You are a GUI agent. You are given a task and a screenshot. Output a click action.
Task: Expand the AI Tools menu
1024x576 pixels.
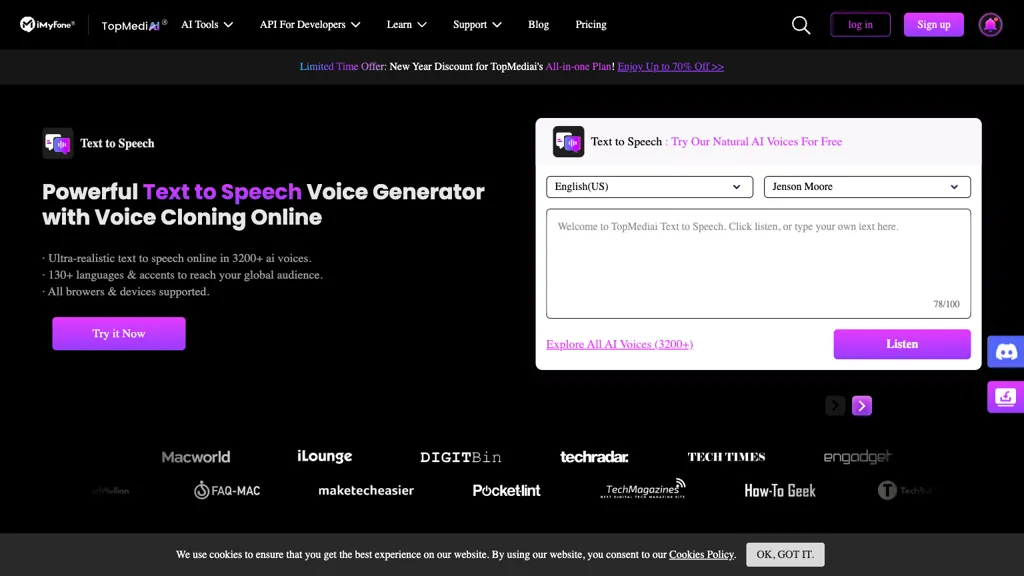point(207,25)
